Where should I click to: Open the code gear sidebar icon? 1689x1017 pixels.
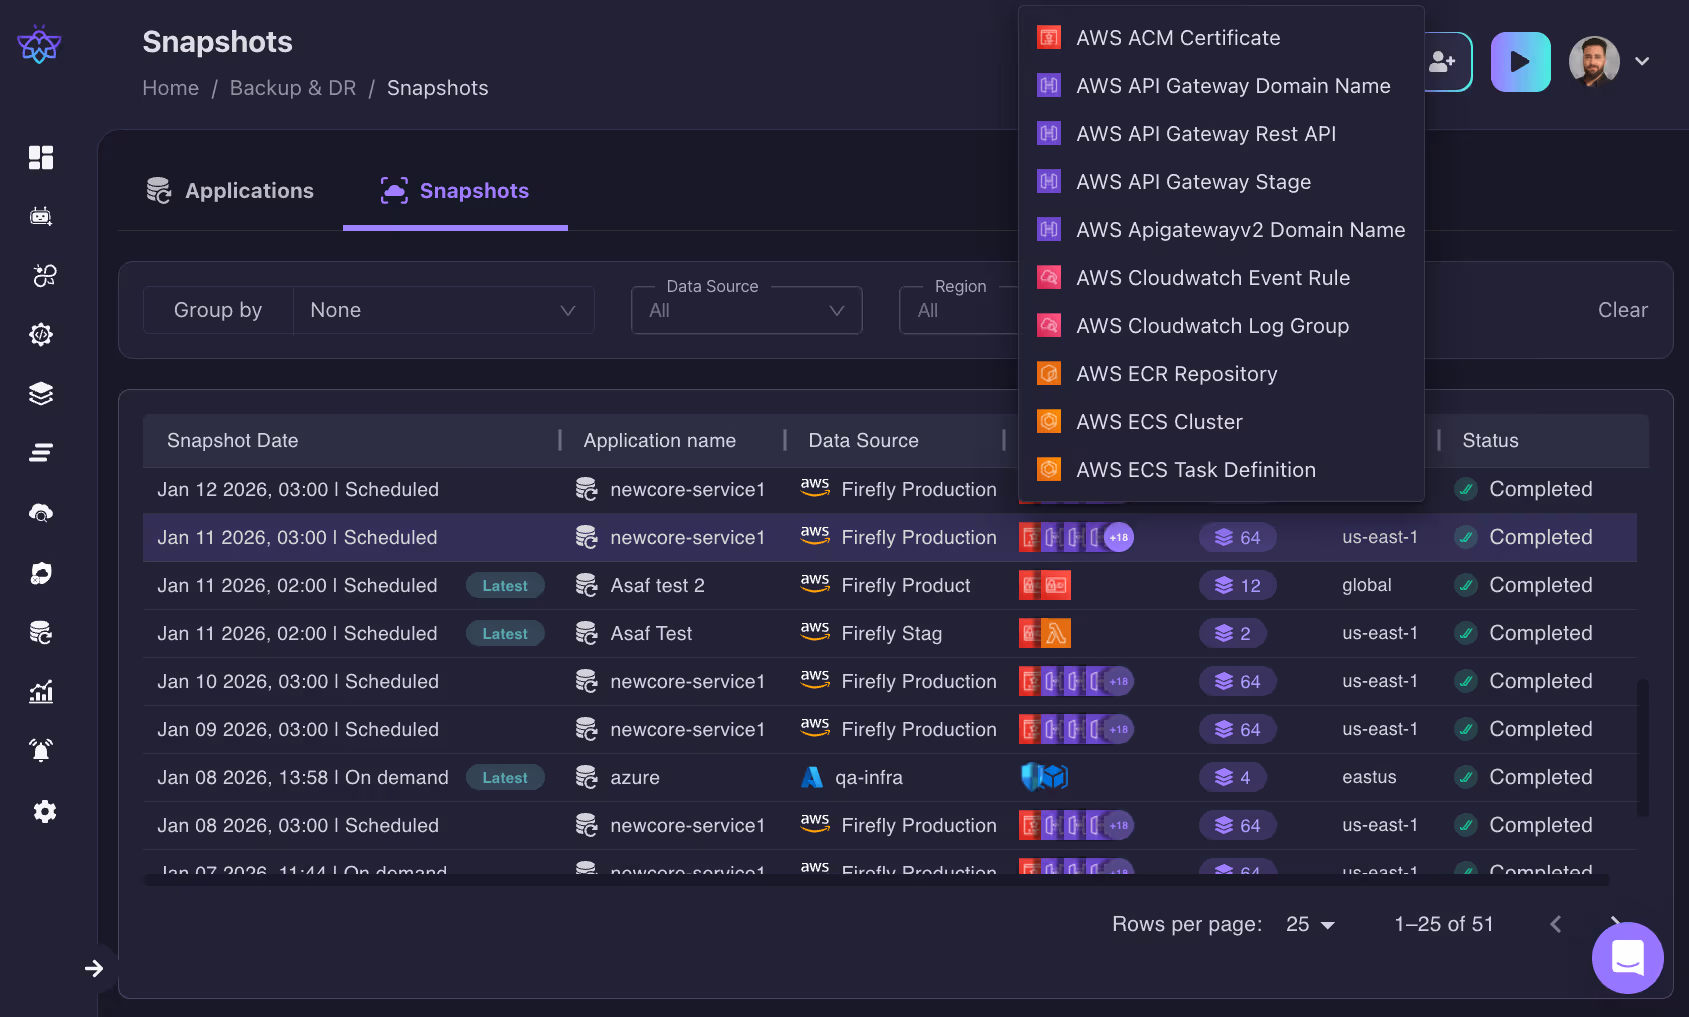point(41,334)
